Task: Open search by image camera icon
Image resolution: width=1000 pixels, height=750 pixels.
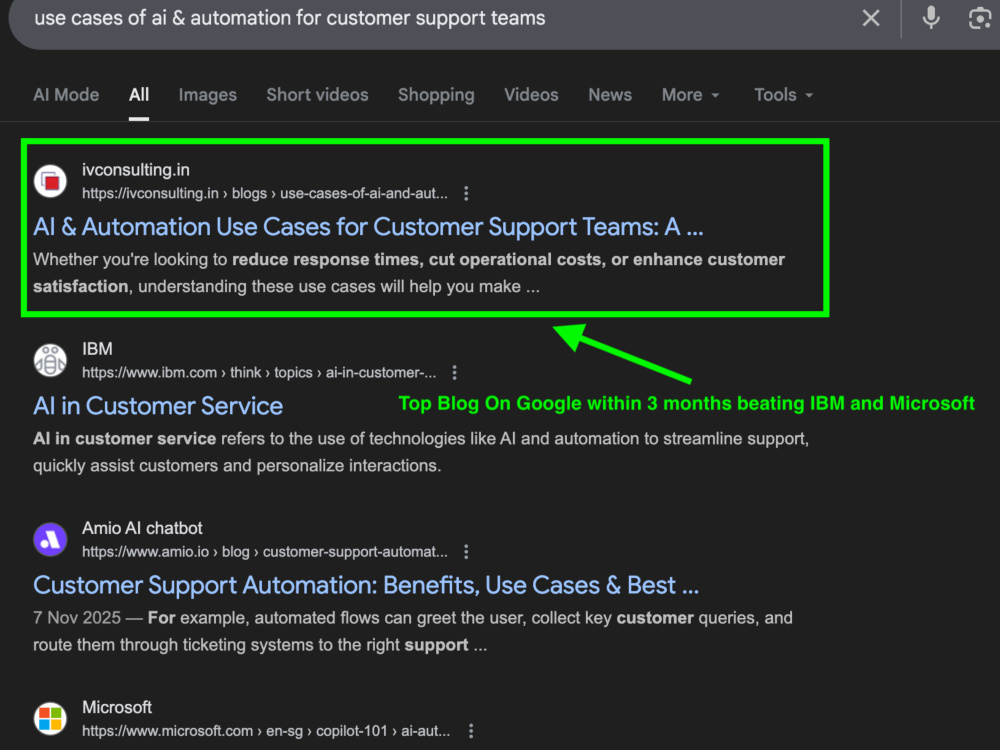Action: (x=980, y=18)
